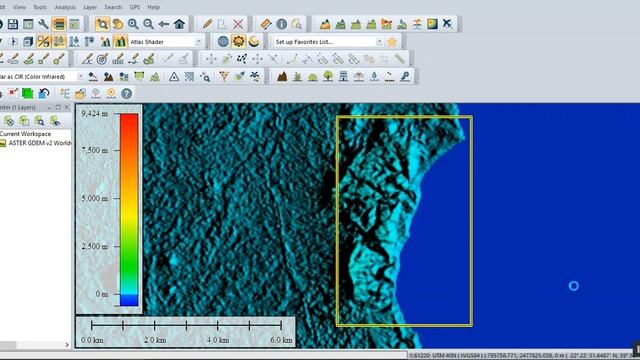Toggle Water drop class filter icon
Viewport: 640px width, 360px height.
tap(374, 77)
